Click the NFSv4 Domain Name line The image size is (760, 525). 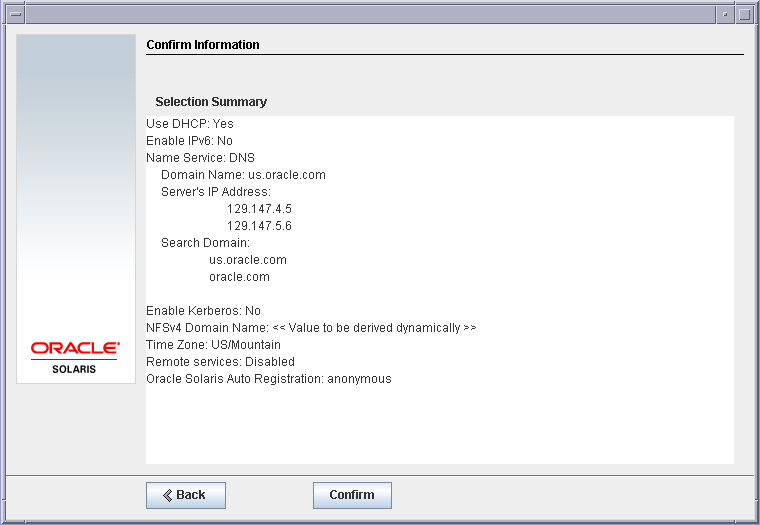pyautogui.click(x=311, y=328)
